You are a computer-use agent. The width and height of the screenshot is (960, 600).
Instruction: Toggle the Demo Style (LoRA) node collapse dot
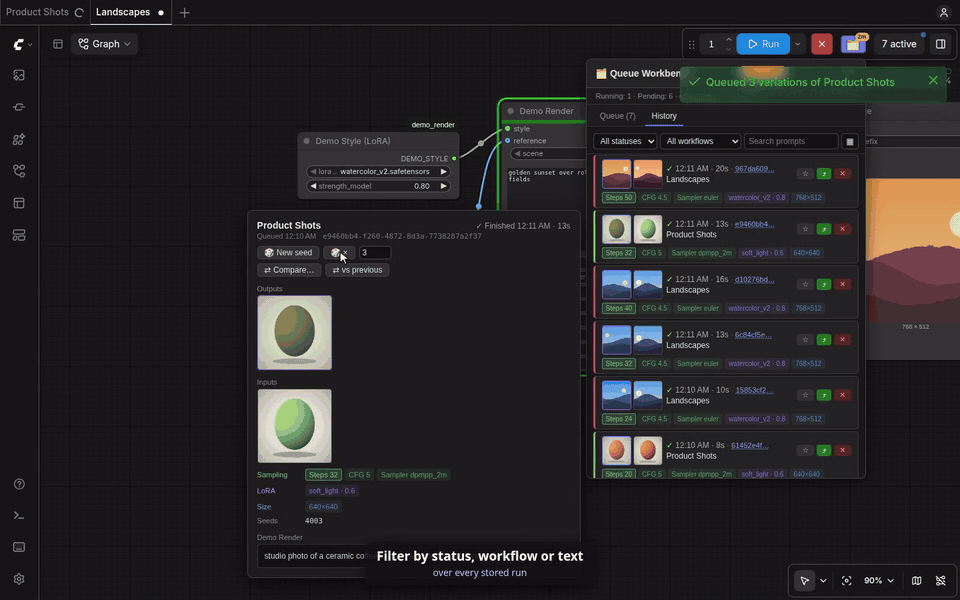pos(307,141)
